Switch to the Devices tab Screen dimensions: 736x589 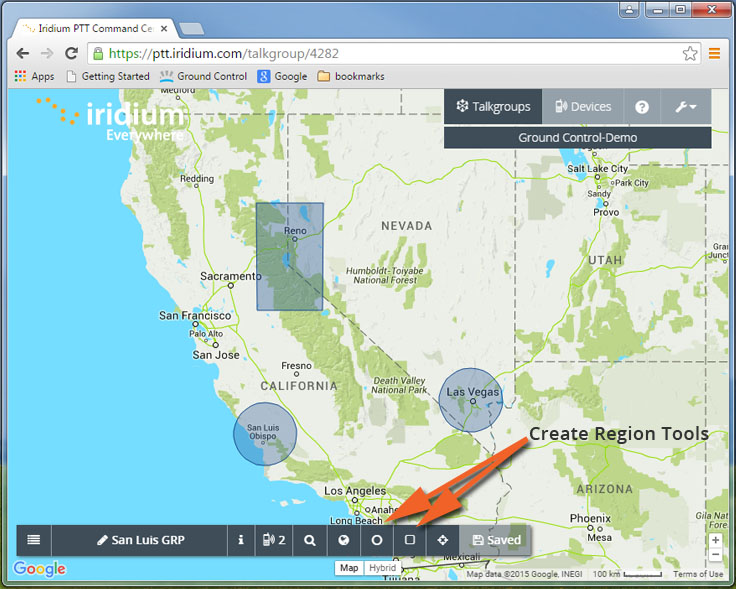[583, 107]
